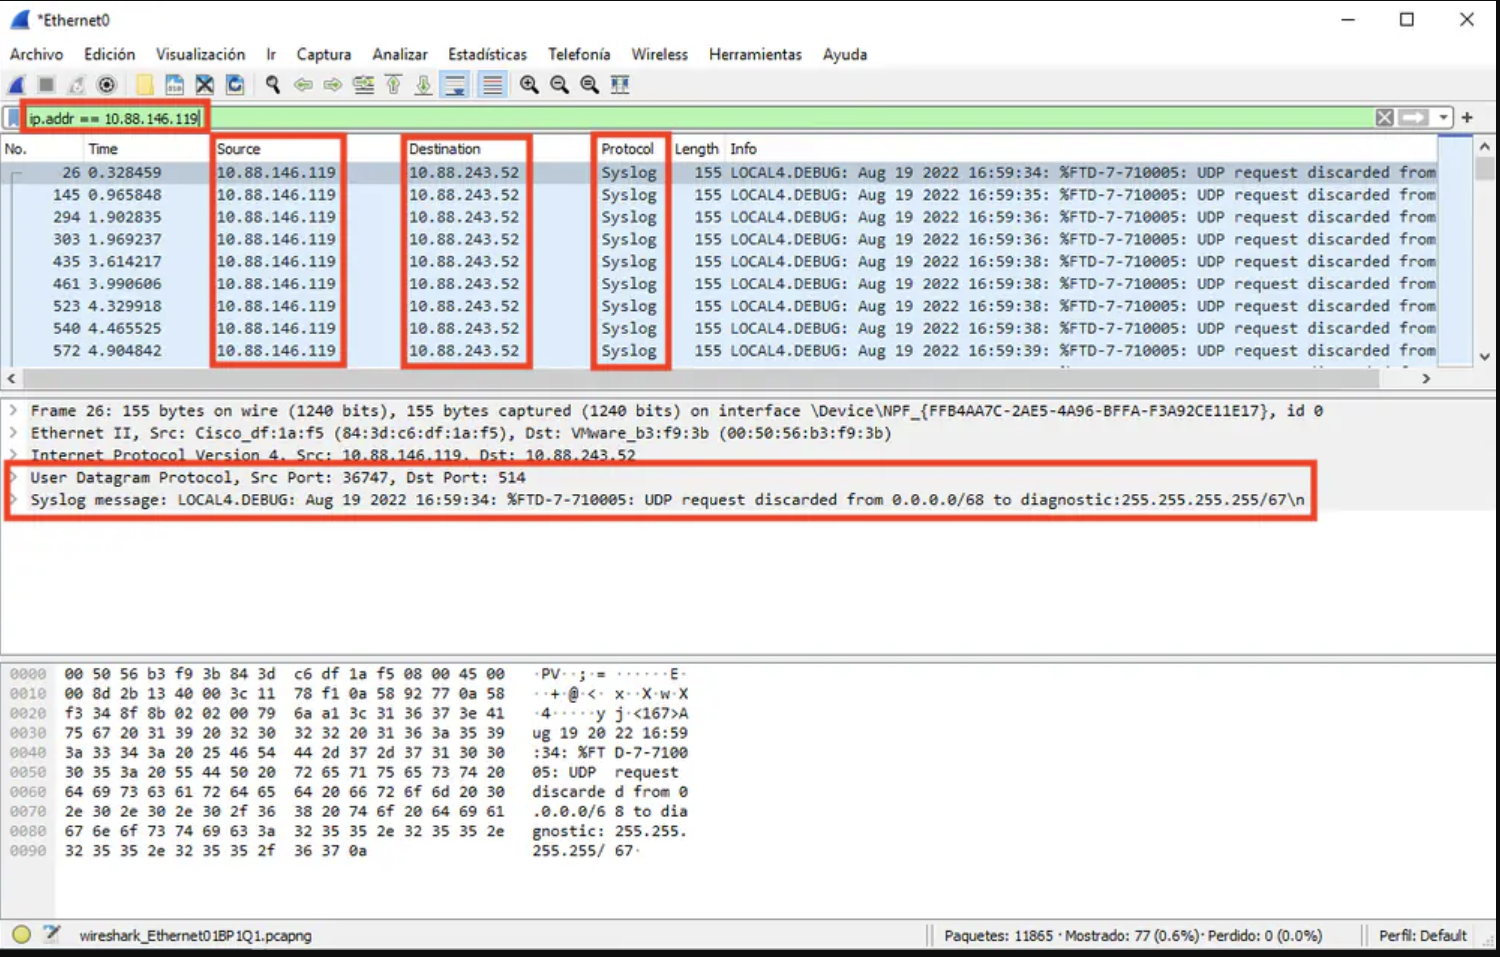Image resolution: width=1500 pixels, height=957 pixels.
Task: Toggle packet list colorization
Action: pyautogui.click(x=492, y=86)
